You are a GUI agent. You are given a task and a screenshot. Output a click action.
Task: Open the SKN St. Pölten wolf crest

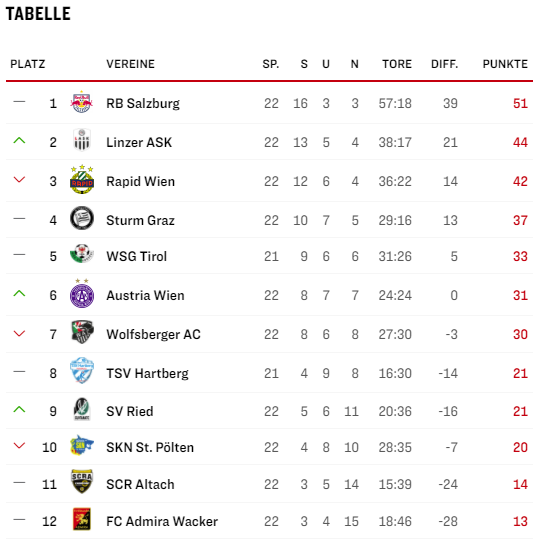(x=82, y=446)
